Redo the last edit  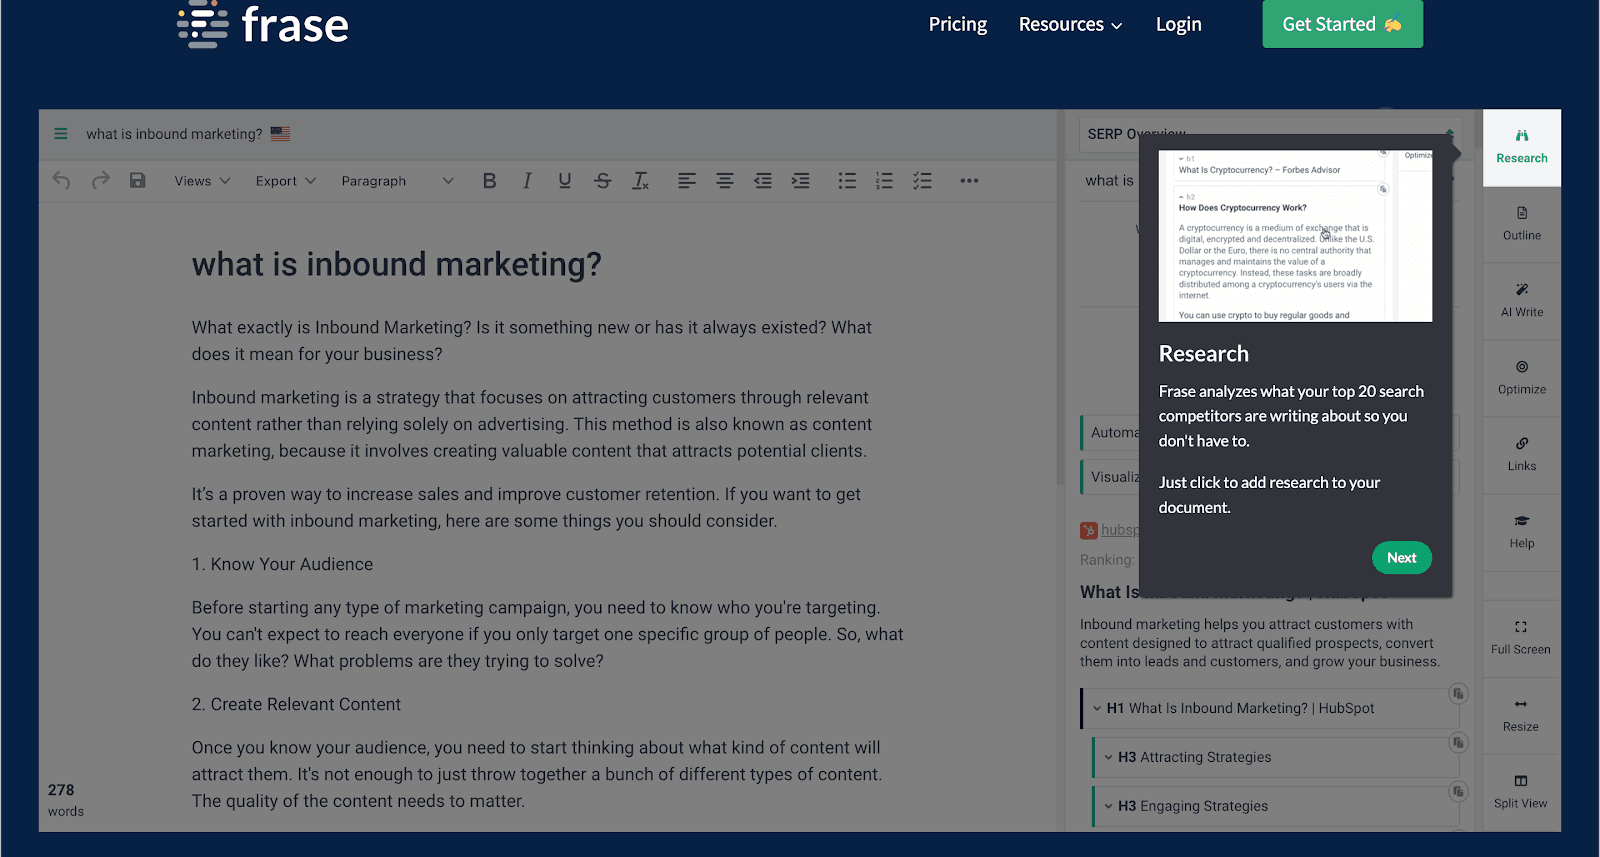[100, 181]
